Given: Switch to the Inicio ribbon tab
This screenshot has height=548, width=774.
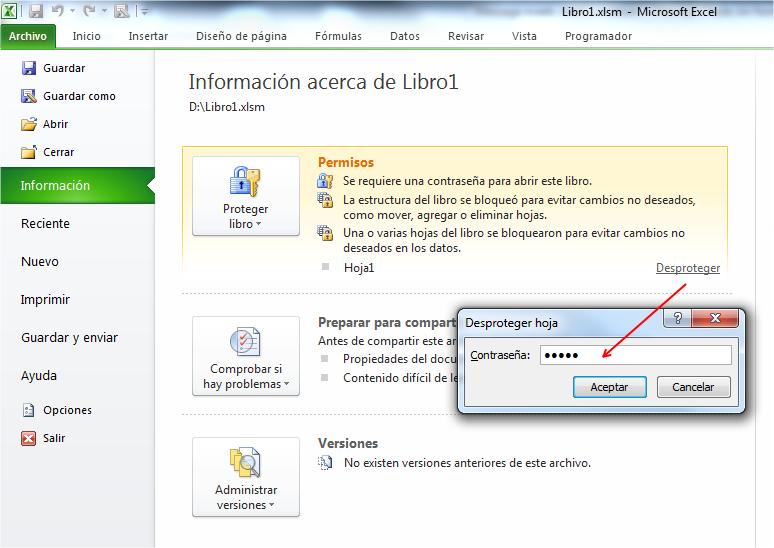Looking at the screenshot, I should tap(86, 36).
